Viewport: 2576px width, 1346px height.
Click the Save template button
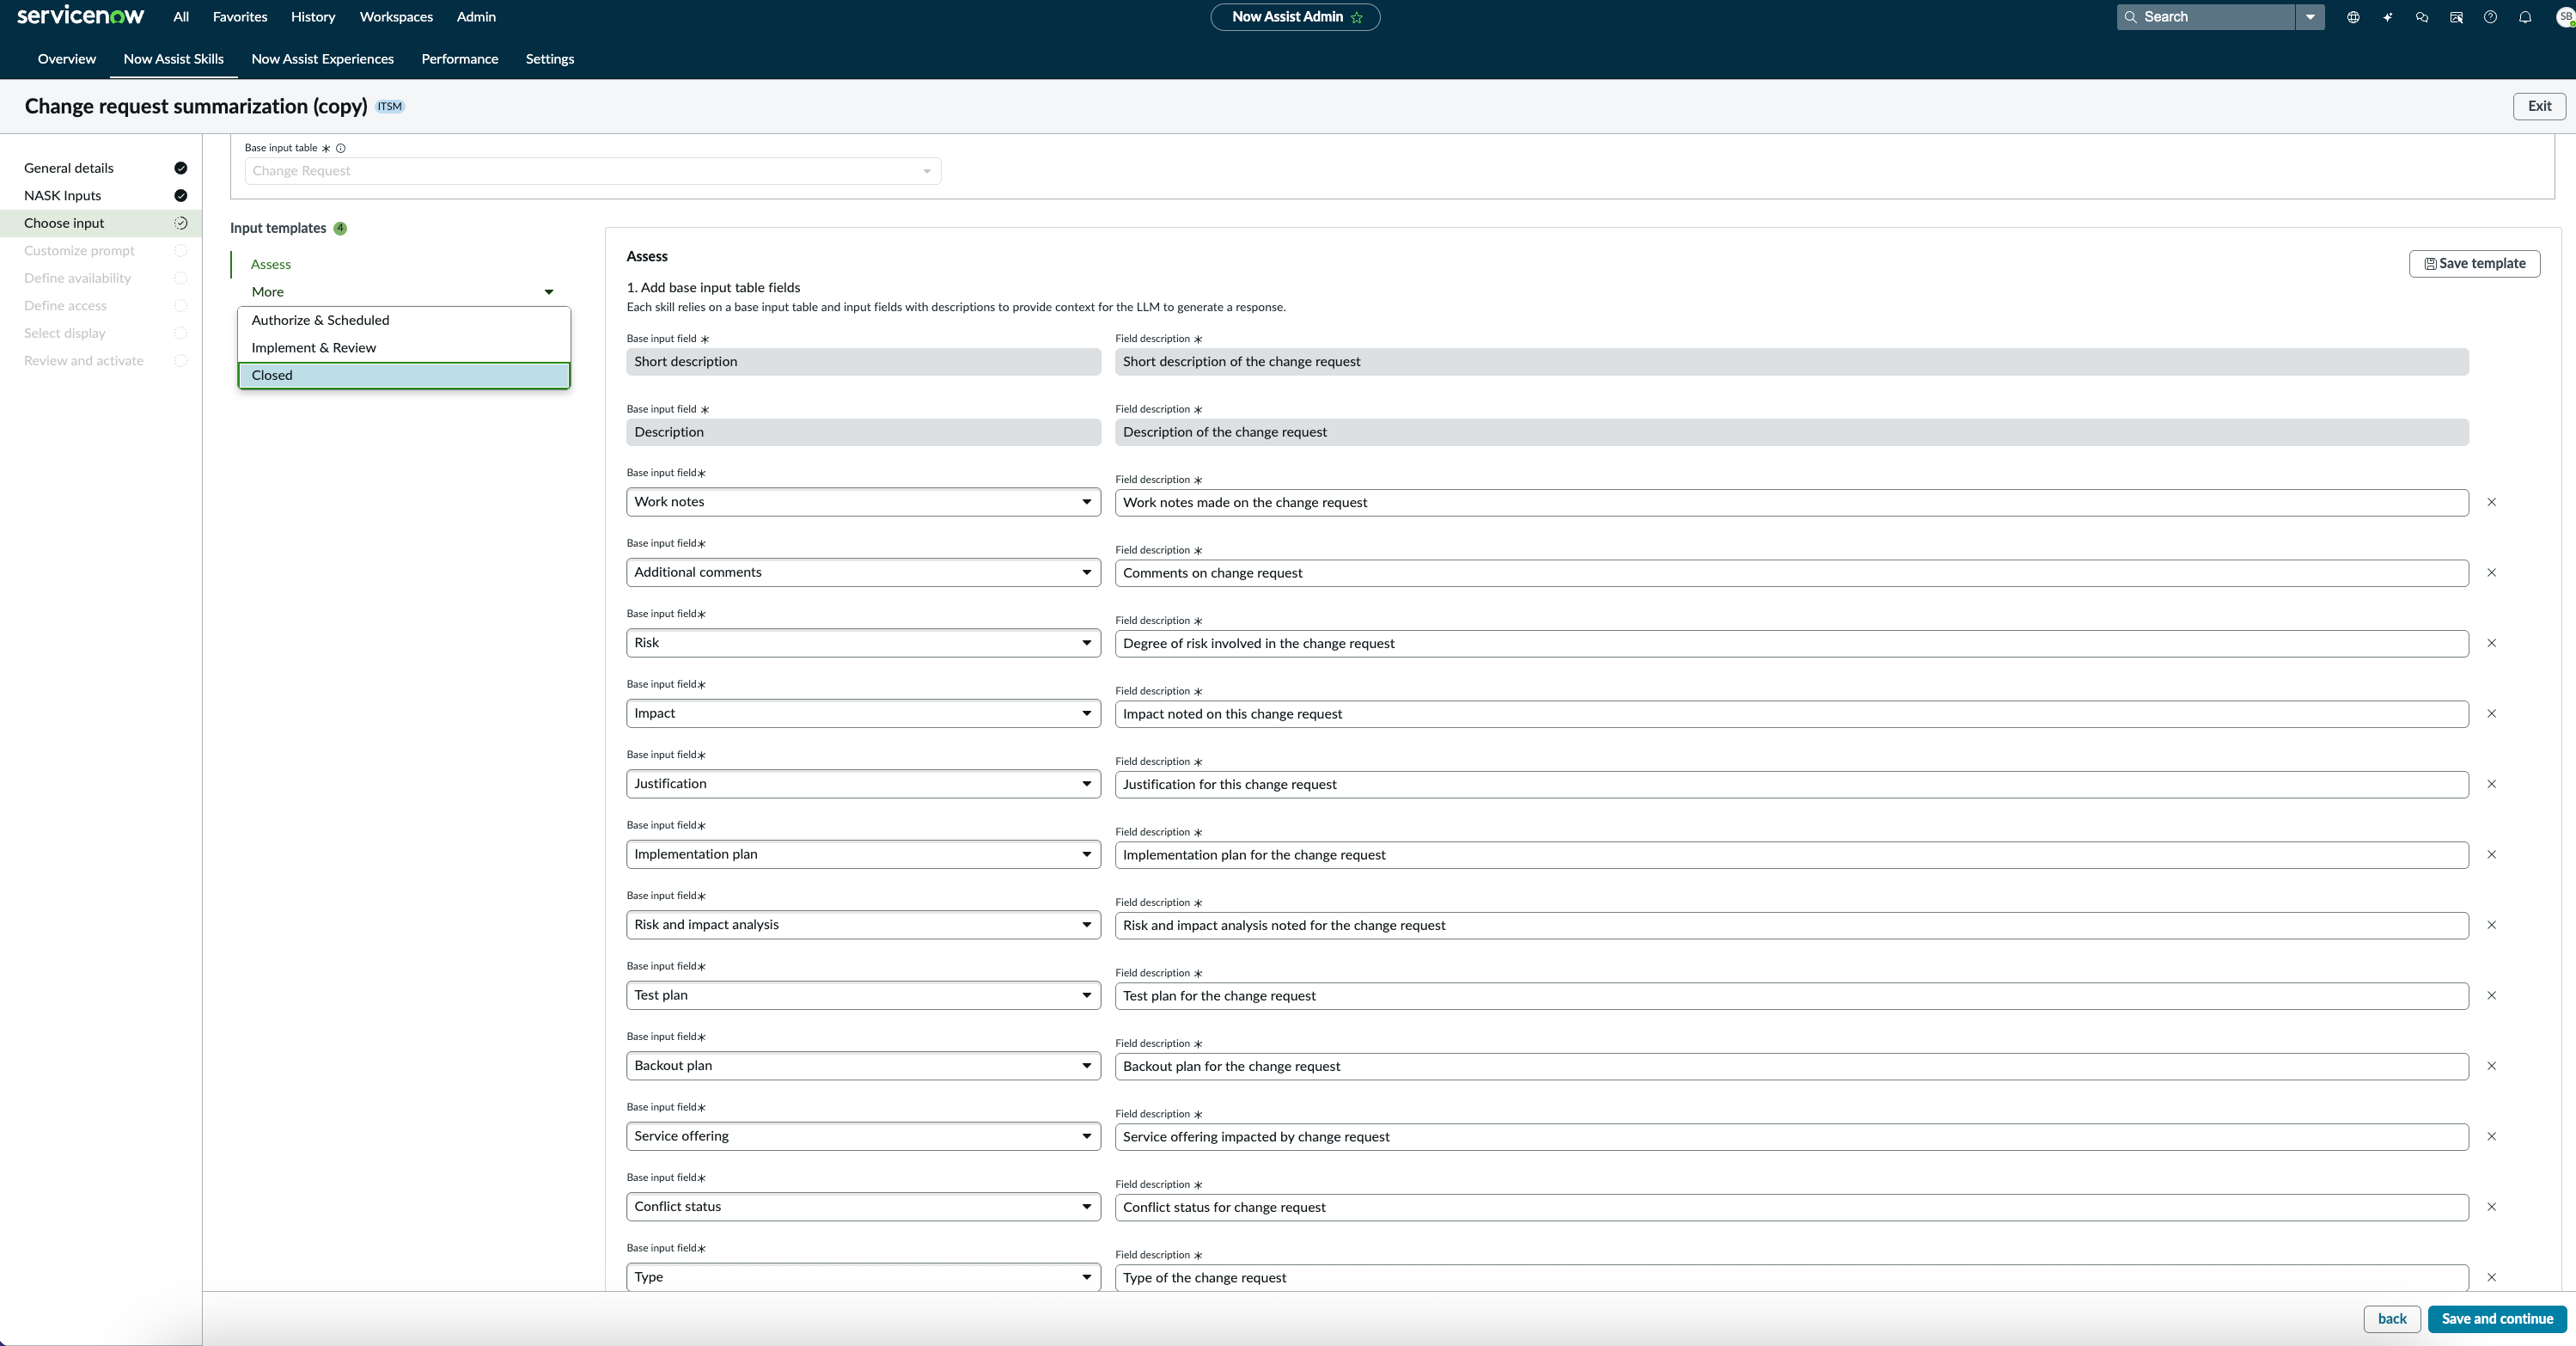(x=2474, y=264)
